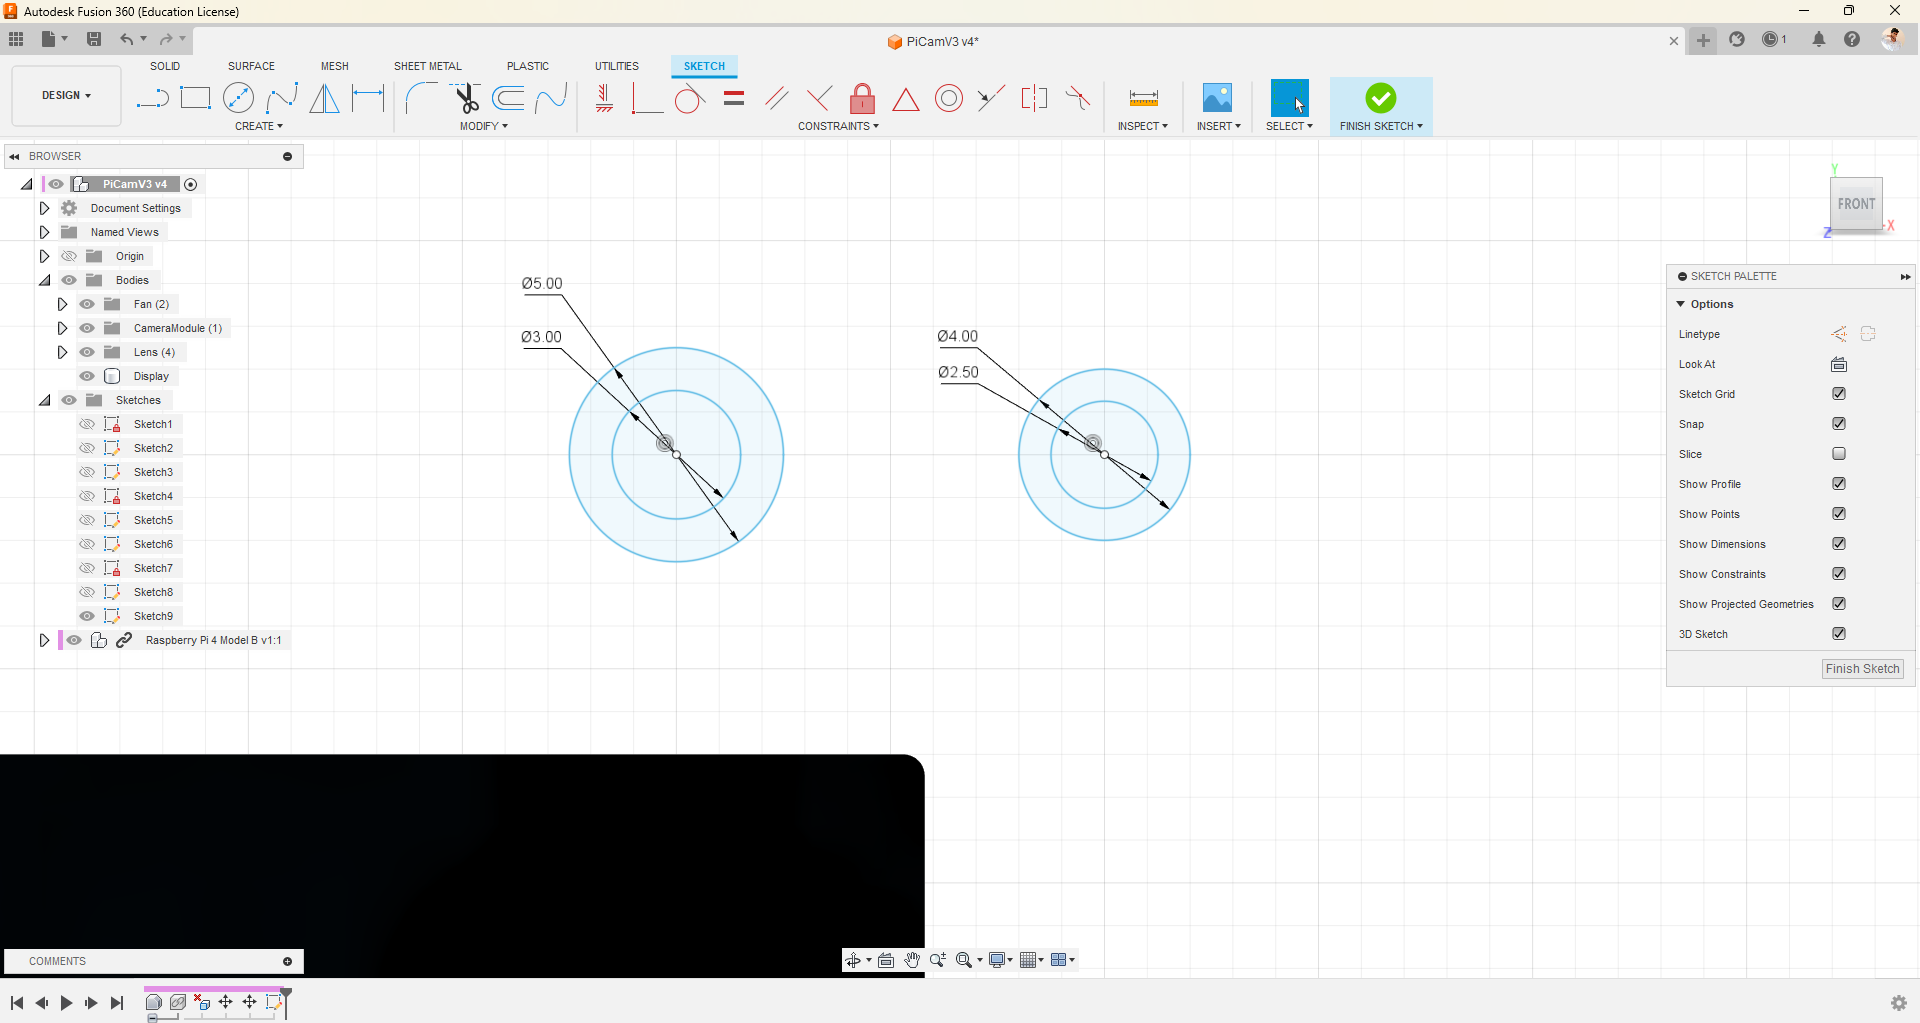This screenshot has height=1023, width=1920.
Task: Click the Finish Sketch palette button
Action: coord(1862,669)
